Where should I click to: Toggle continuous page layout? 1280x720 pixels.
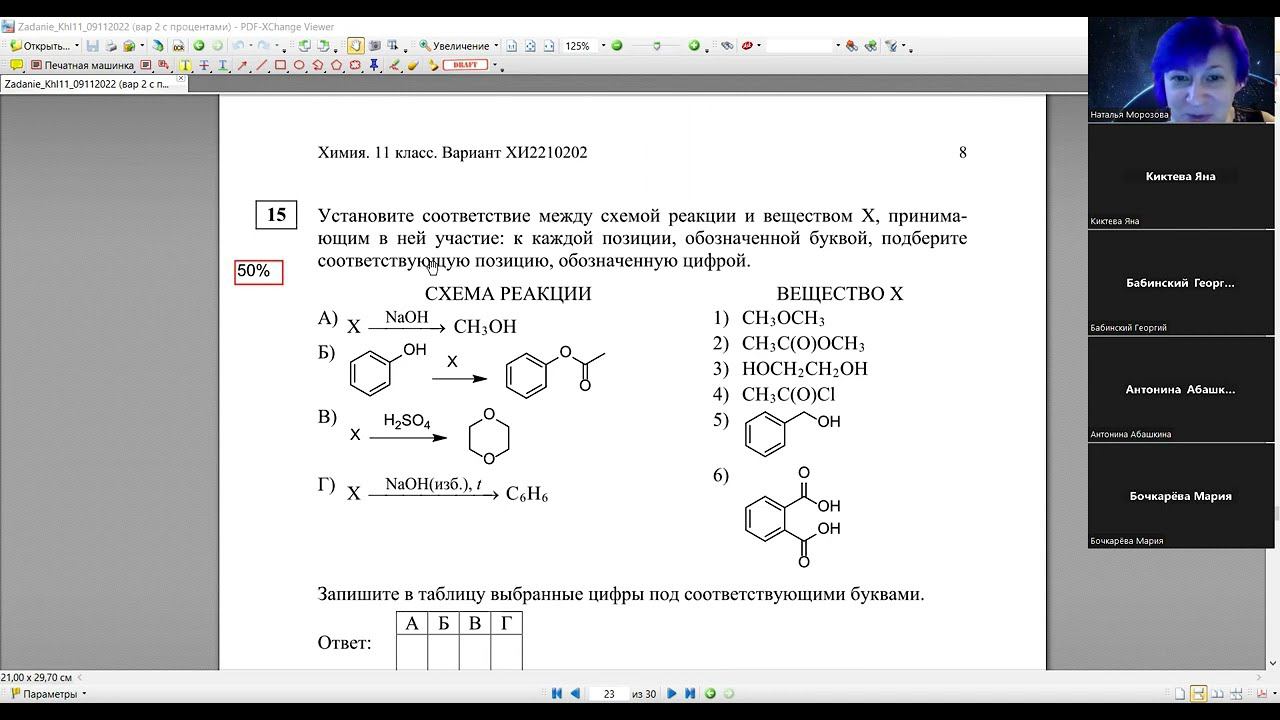(x=1198, y=694)
